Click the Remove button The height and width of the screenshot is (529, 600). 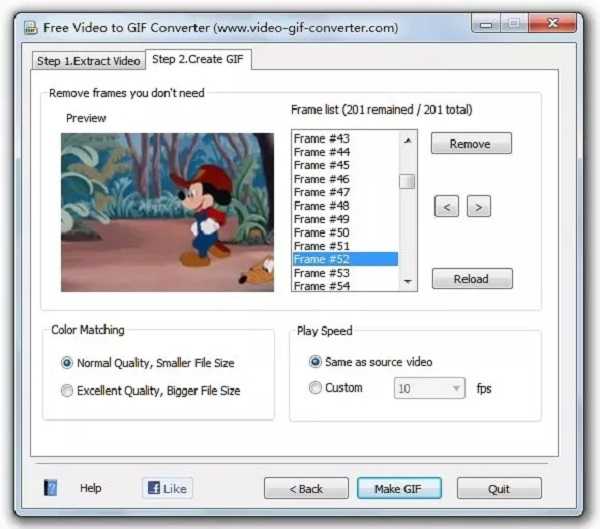click(x=471, y=144)
